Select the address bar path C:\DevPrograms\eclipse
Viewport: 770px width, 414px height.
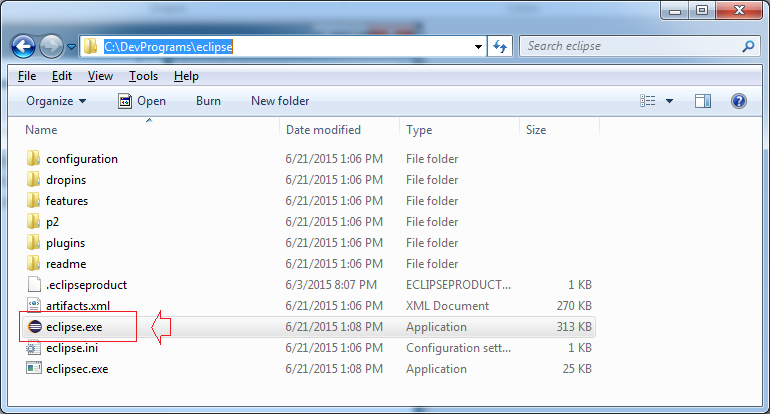click(x=168, y=47)
